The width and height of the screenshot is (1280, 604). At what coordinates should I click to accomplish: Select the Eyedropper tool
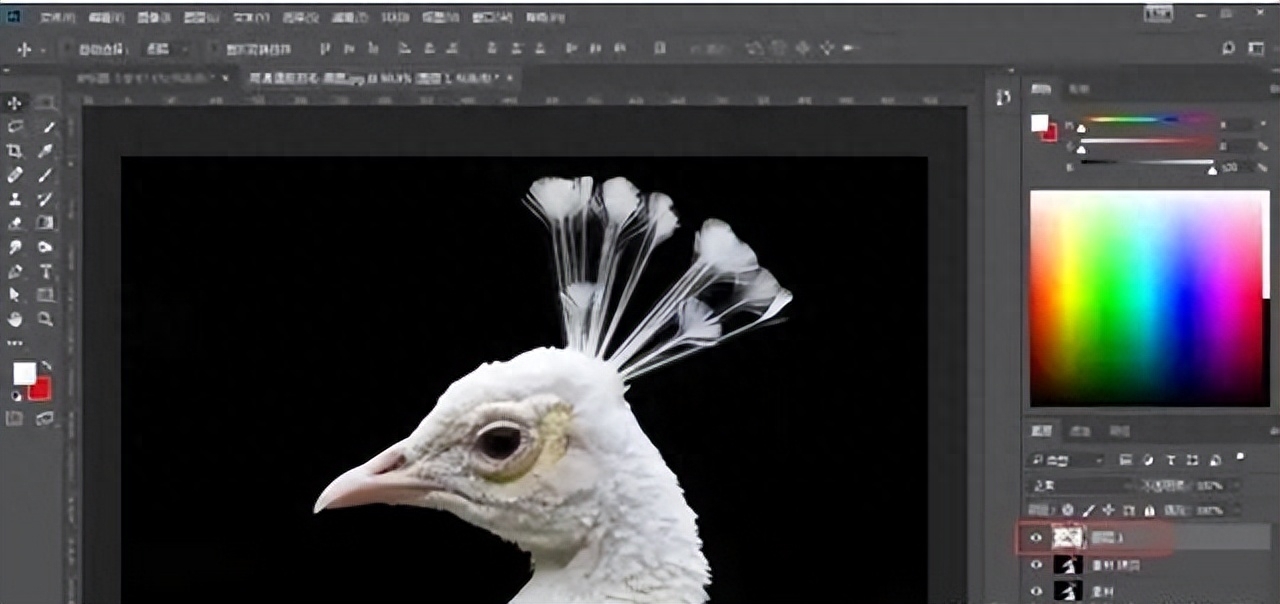(46, 151)
